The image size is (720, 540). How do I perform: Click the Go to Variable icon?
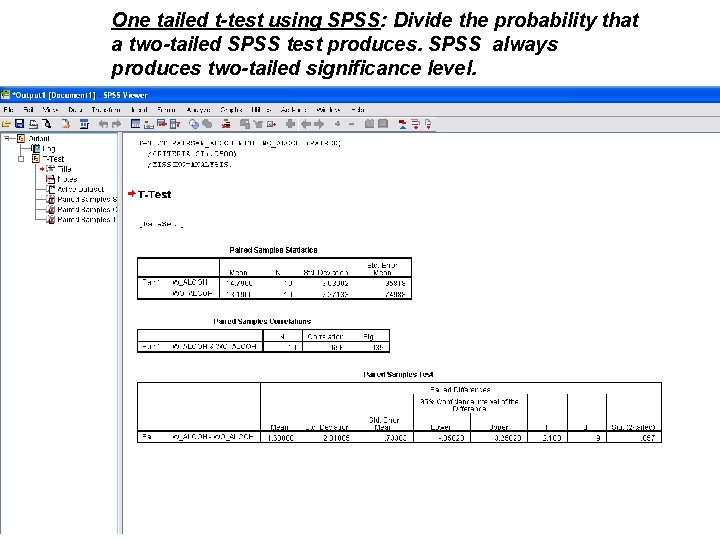[x=162, y=124]
